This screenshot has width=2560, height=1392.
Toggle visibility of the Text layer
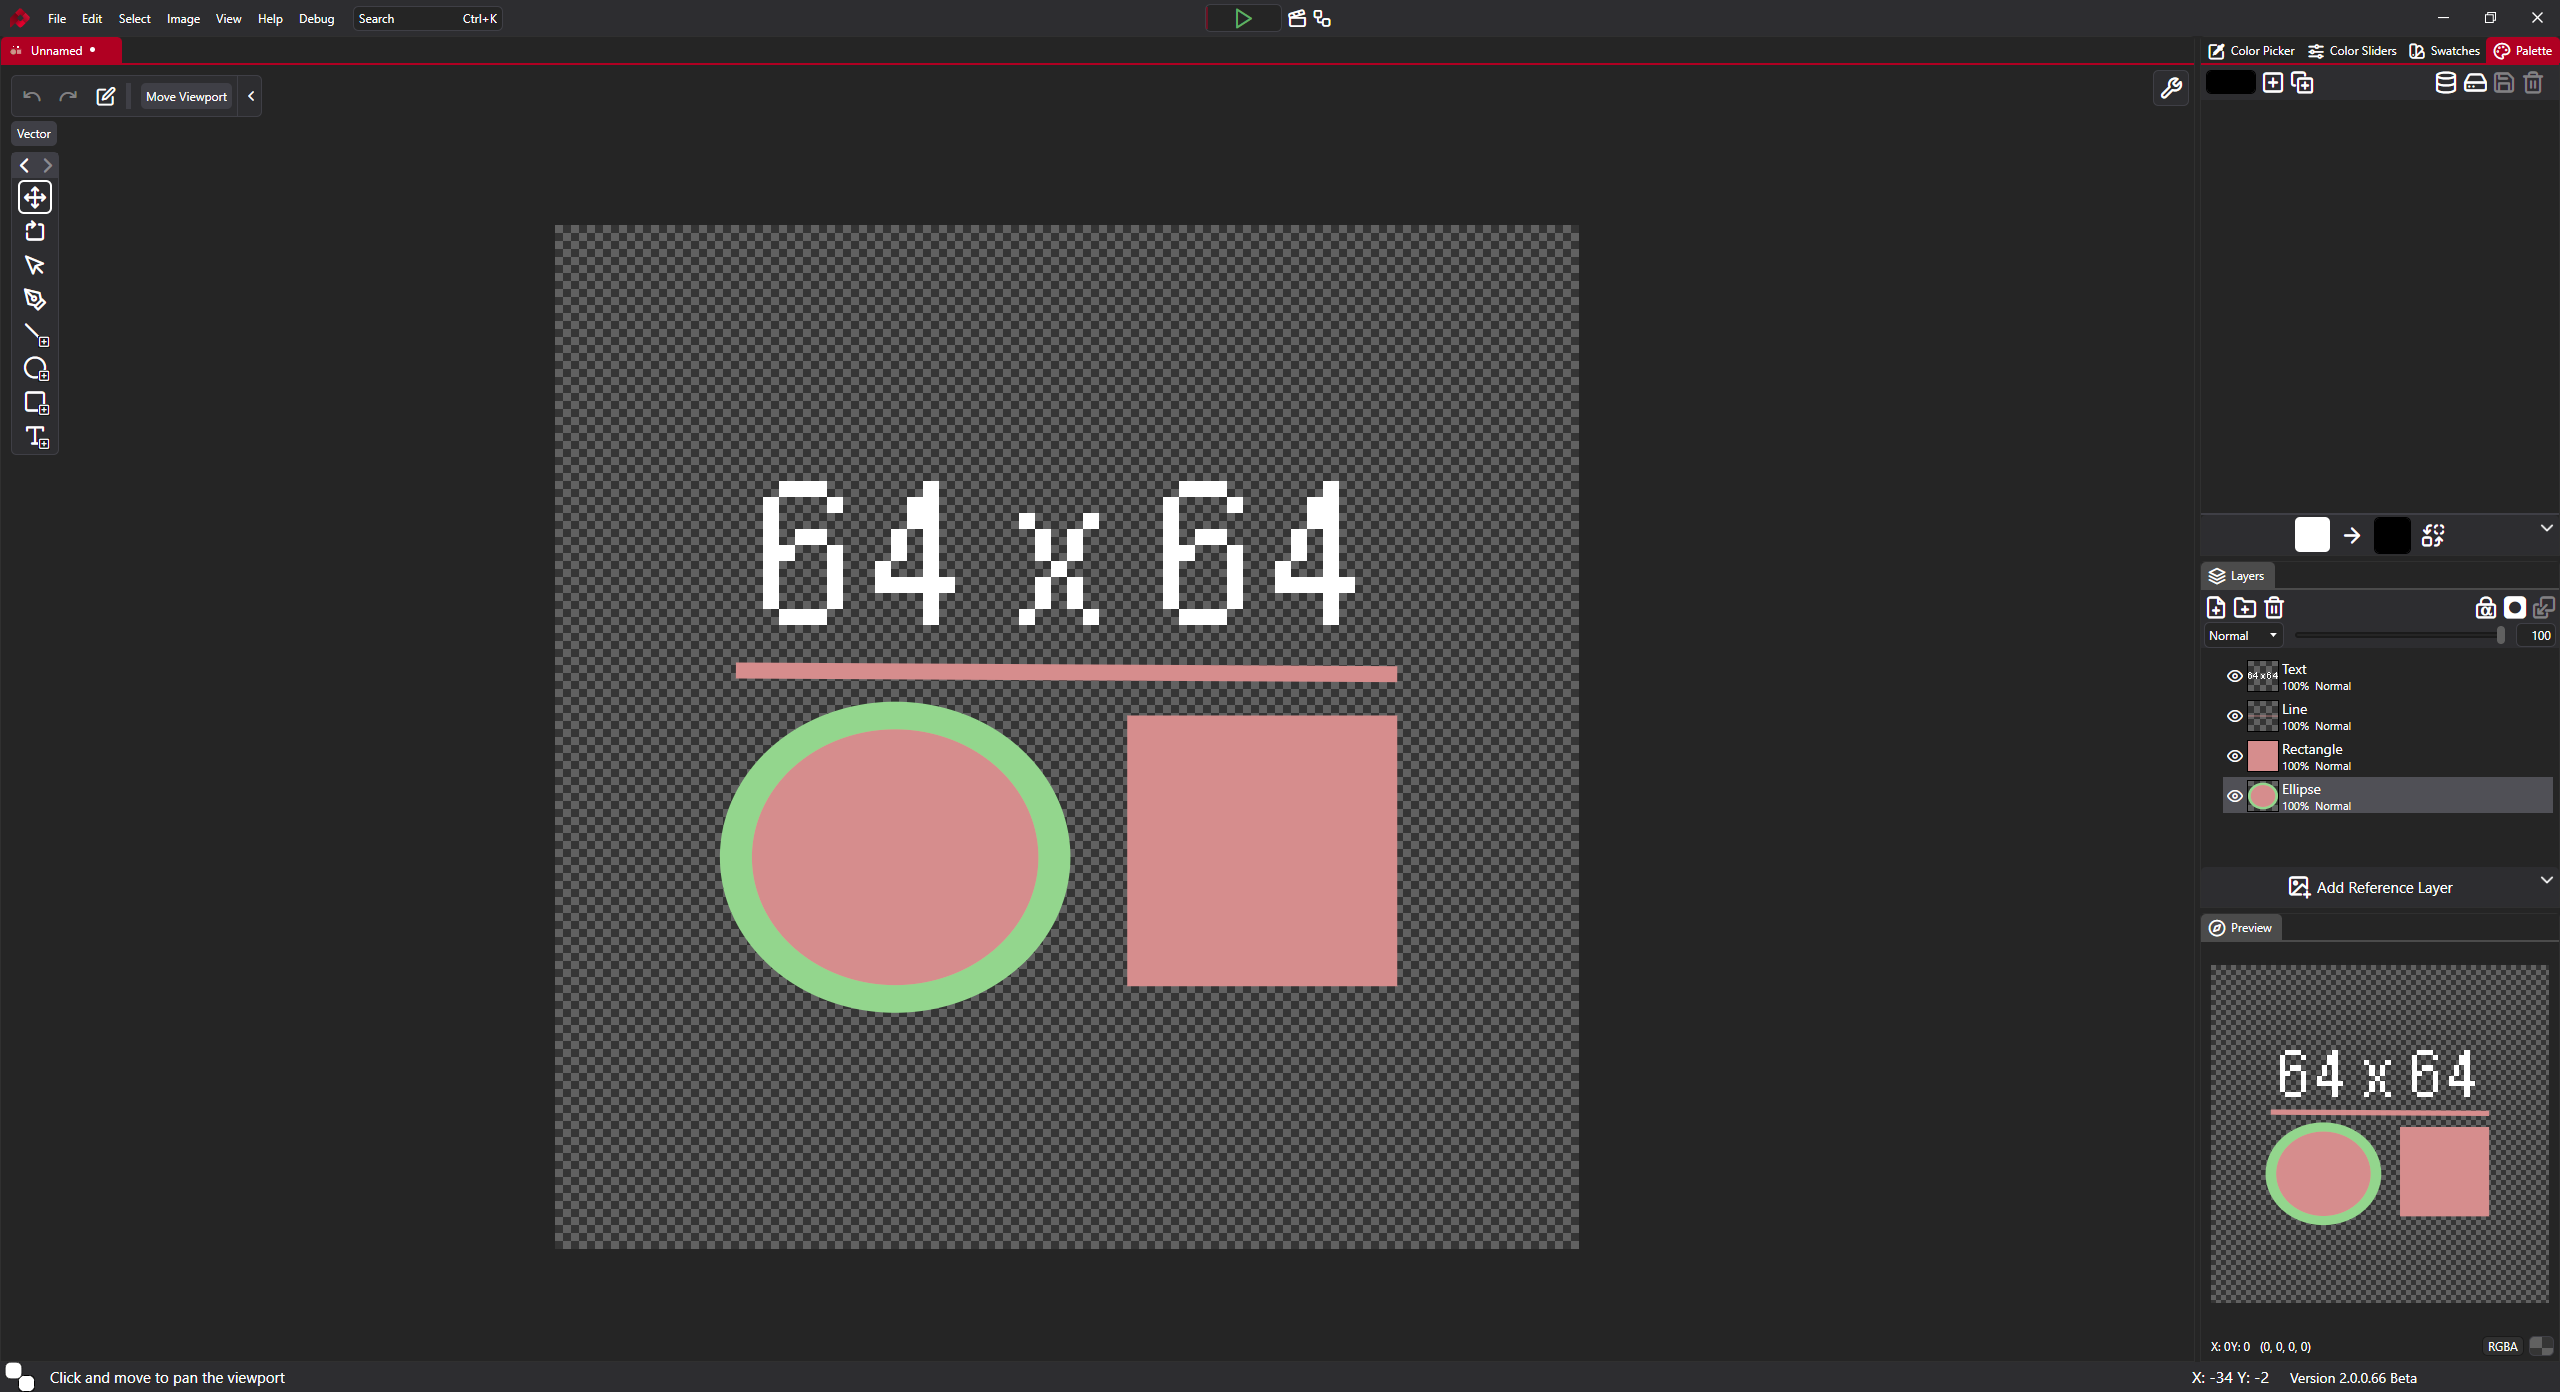2235,676
